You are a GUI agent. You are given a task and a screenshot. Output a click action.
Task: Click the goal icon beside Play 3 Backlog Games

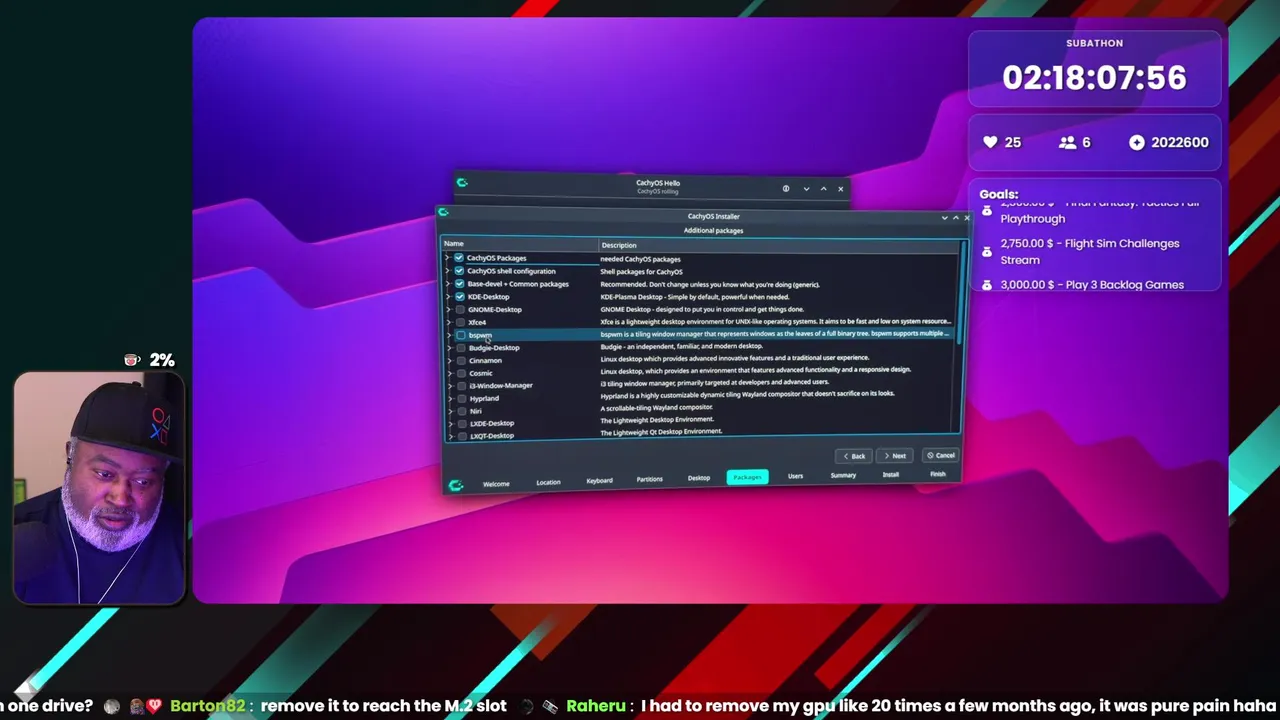coord(987,285)
